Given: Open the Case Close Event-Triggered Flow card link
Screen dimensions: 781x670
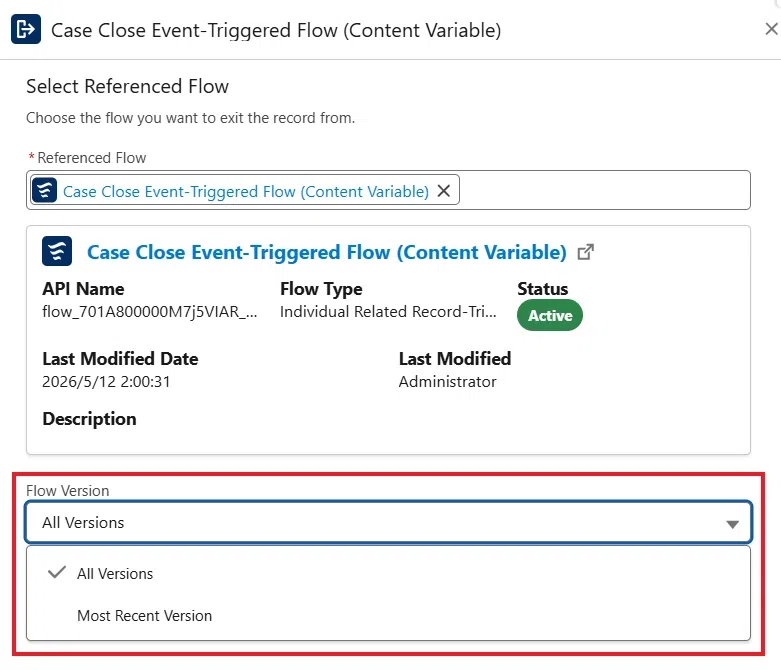Looking at the screenshot, I should click(x=327, y=252).
